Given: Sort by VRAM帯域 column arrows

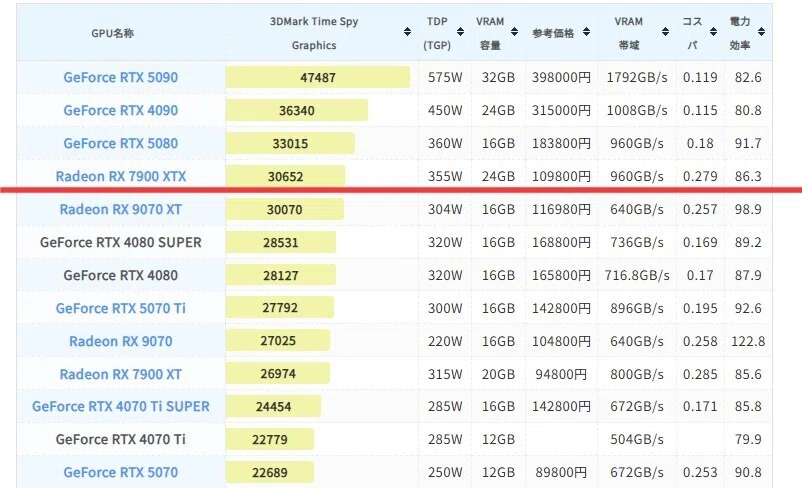Looking at the screenshot, I should (665, 32).
